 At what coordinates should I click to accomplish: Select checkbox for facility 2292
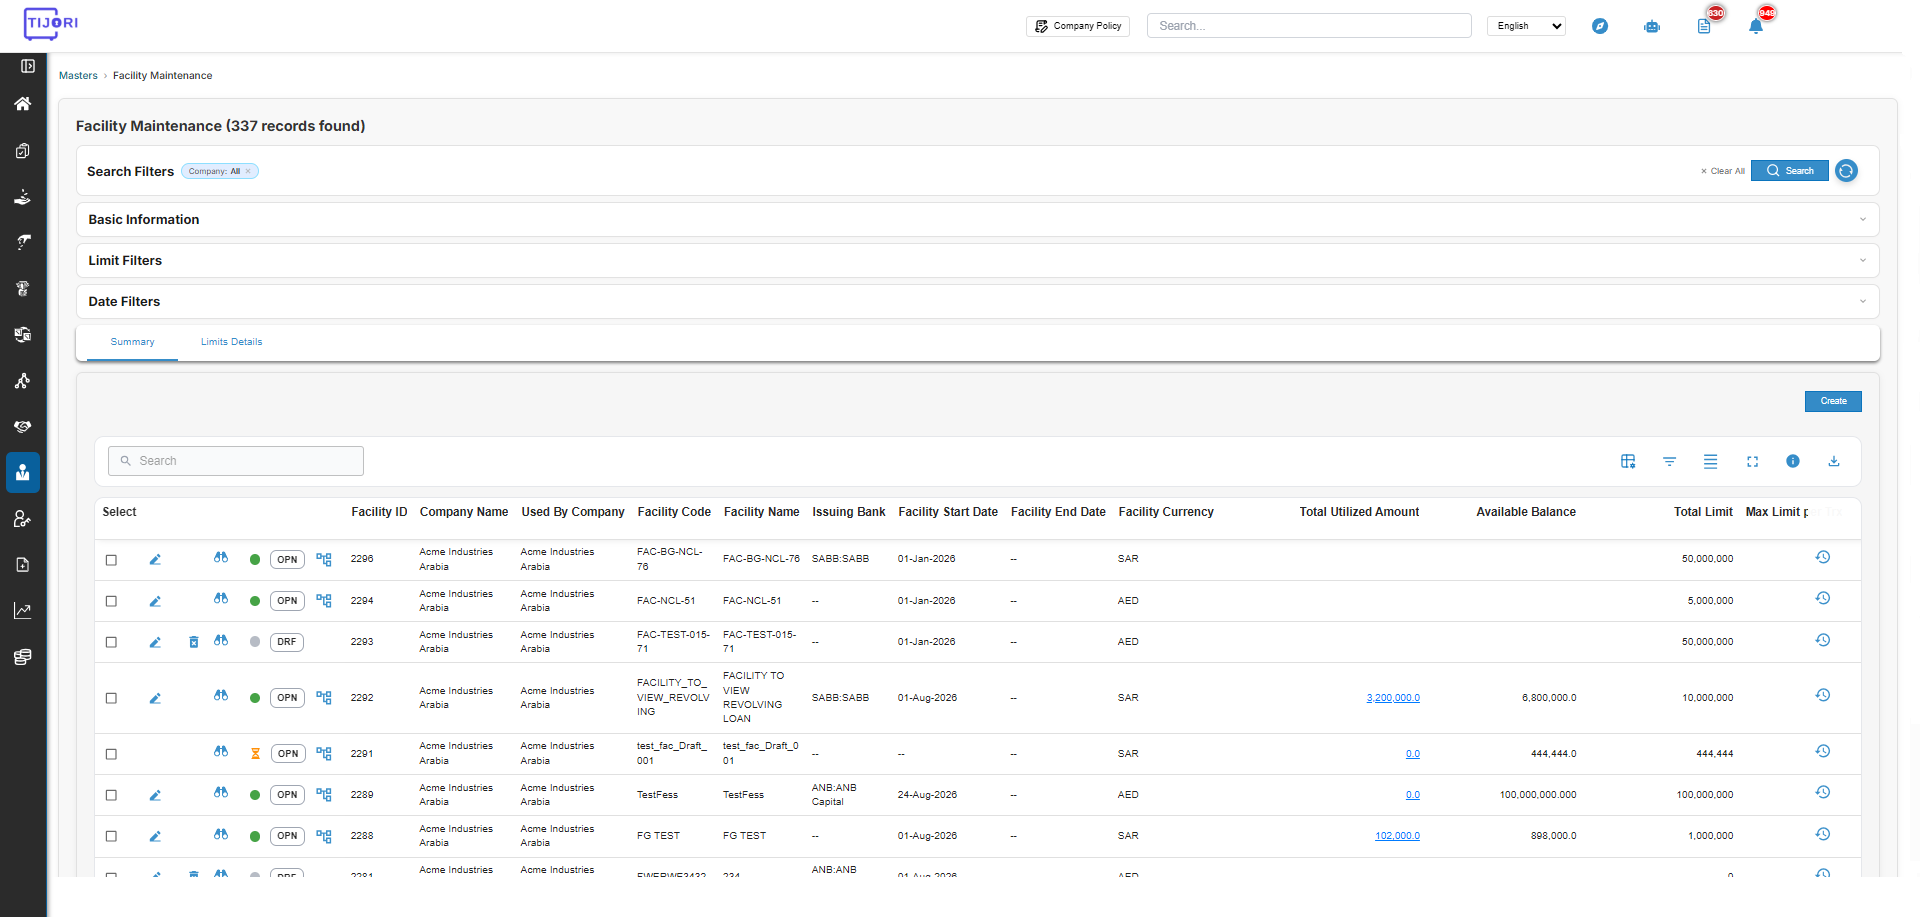(x=111, y=698)
